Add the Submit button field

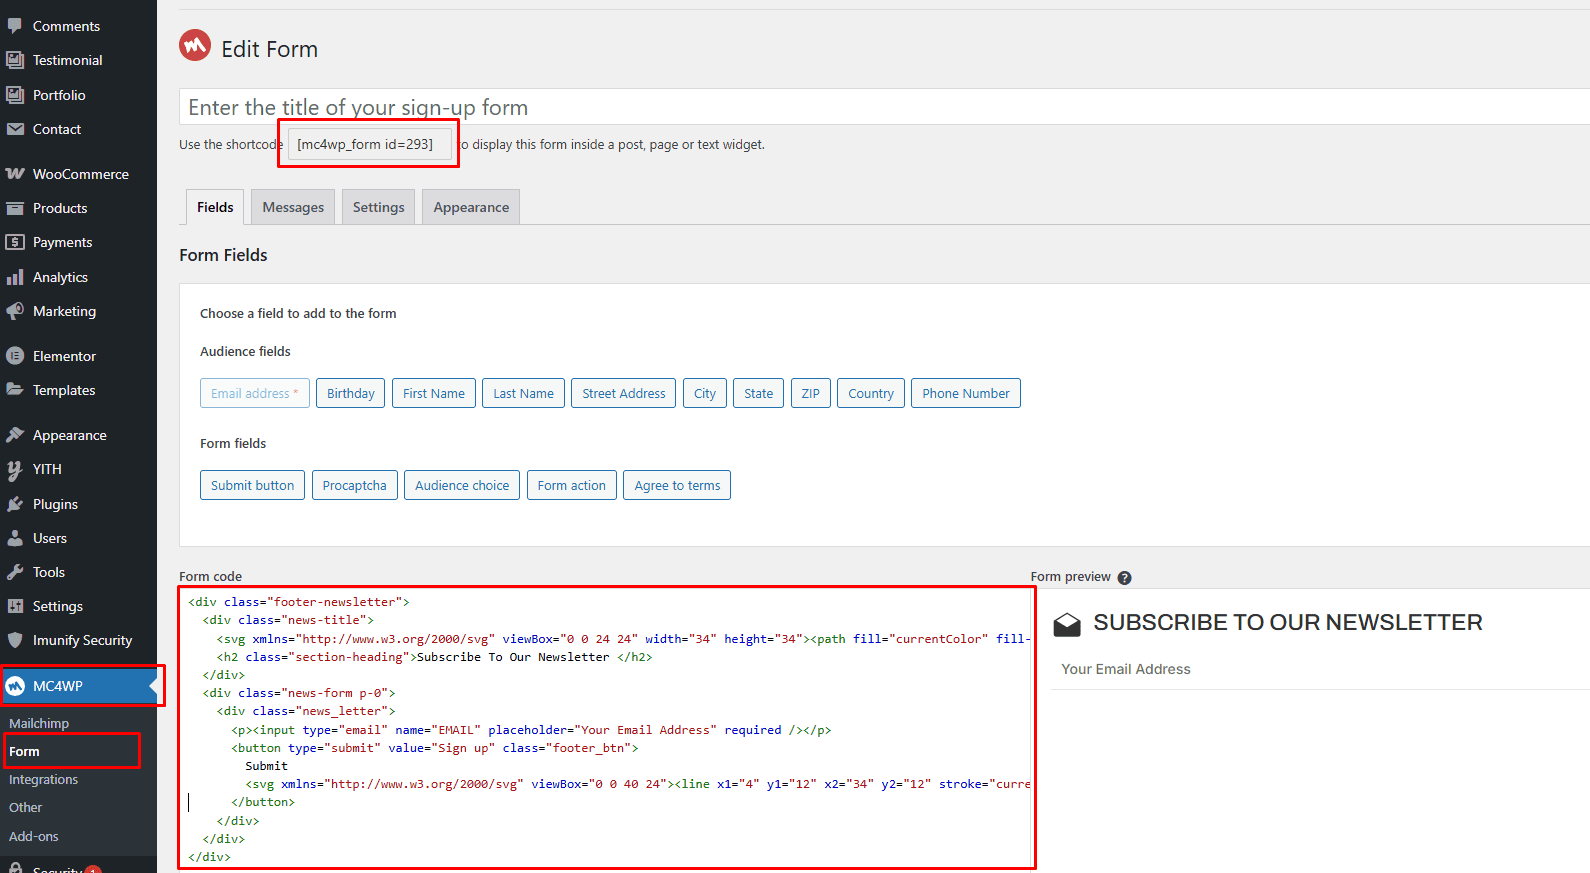pos(252,485)
